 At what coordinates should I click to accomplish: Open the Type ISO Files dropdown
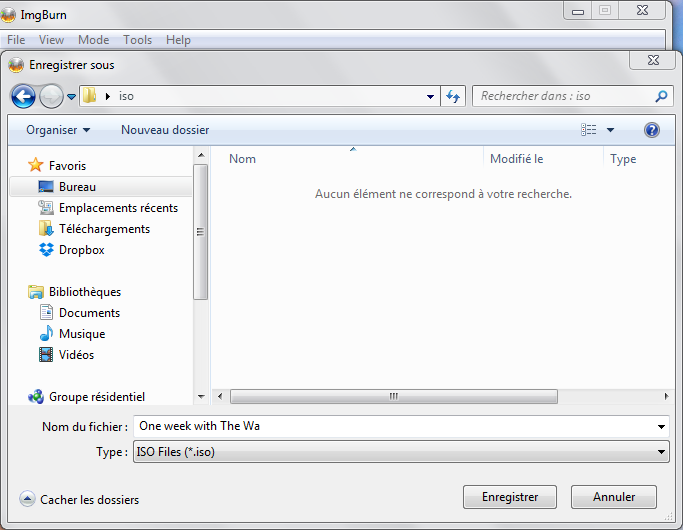[x=400, y=453]
